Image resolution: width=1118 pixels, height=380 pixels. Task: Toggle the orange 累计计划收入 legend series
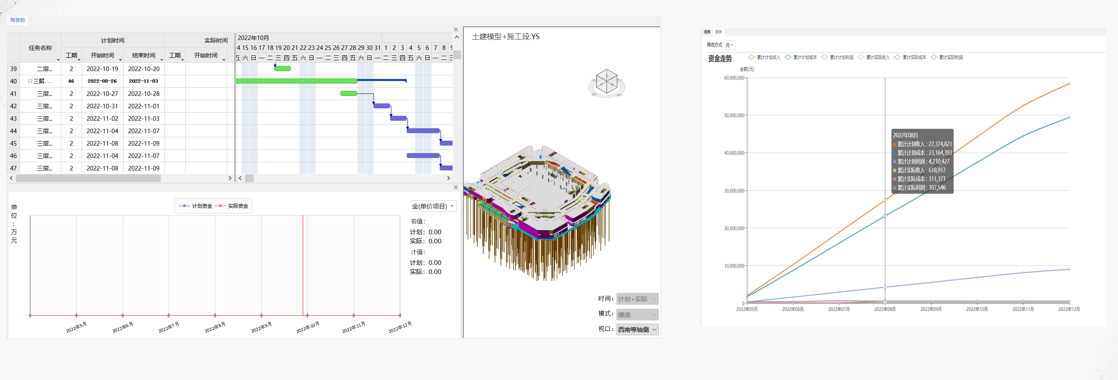coord(765,57)
